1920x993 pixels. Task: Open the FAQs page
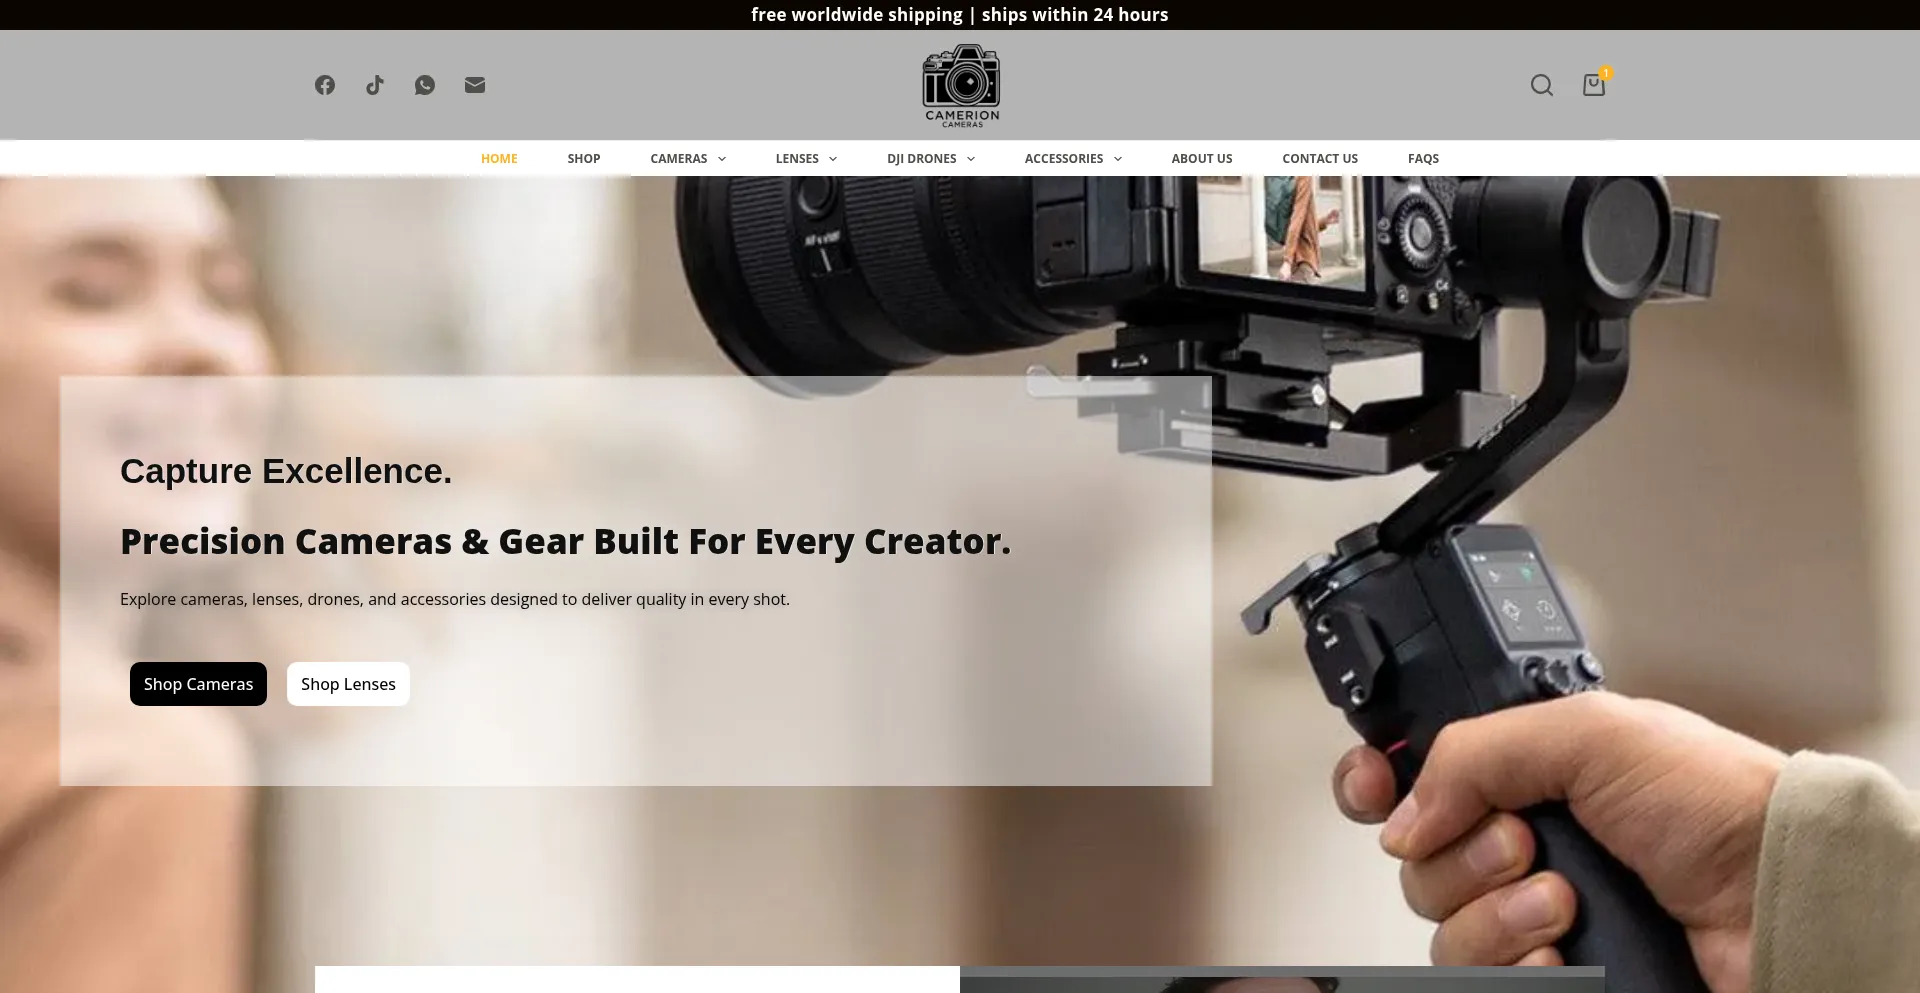coord(1423,159)
